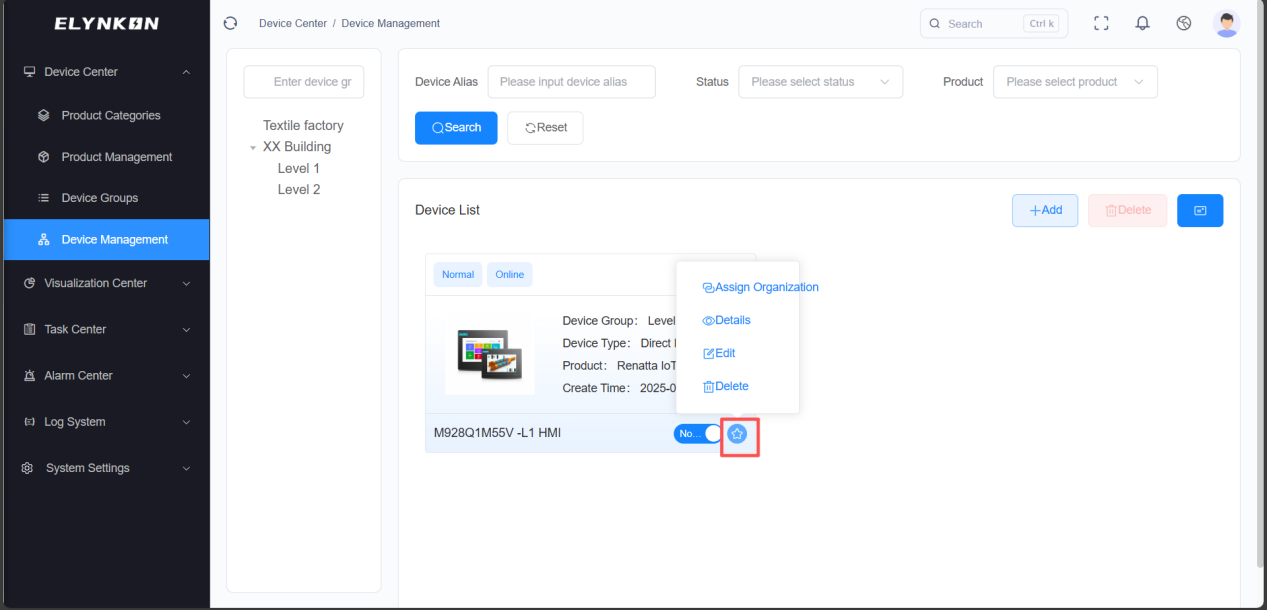Select Level 2 in the tree
The width and height of the screenshot is (1267, 610).
[x=299, y=189]
